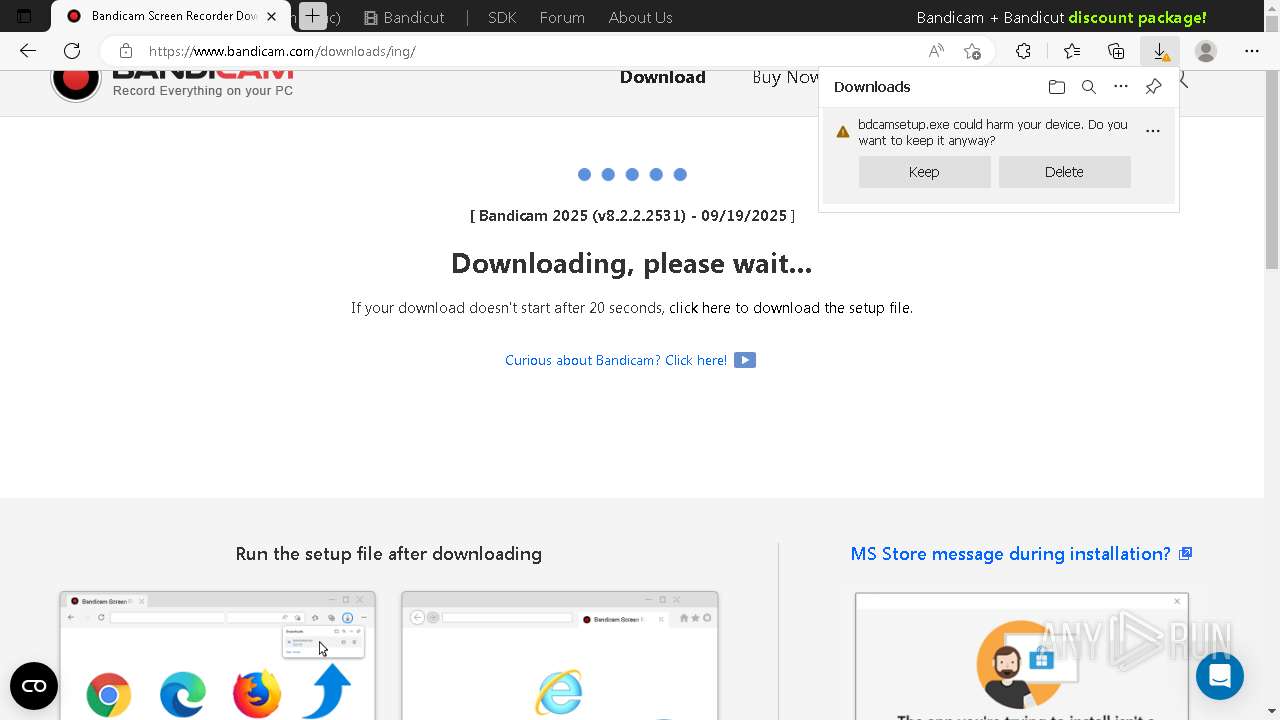This screenshot has height=720, width=1280.
Task: Close the Bandicam Screen Recorder tab
Action: click(x=271, y=16)
